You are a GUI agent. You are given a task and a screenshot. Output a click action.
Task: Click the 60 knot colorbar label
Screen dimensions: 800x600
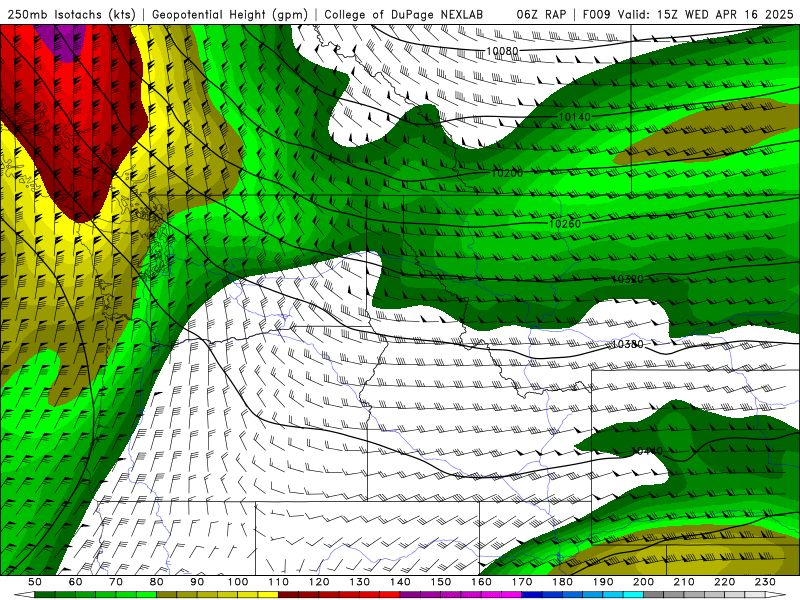point(75,582)
